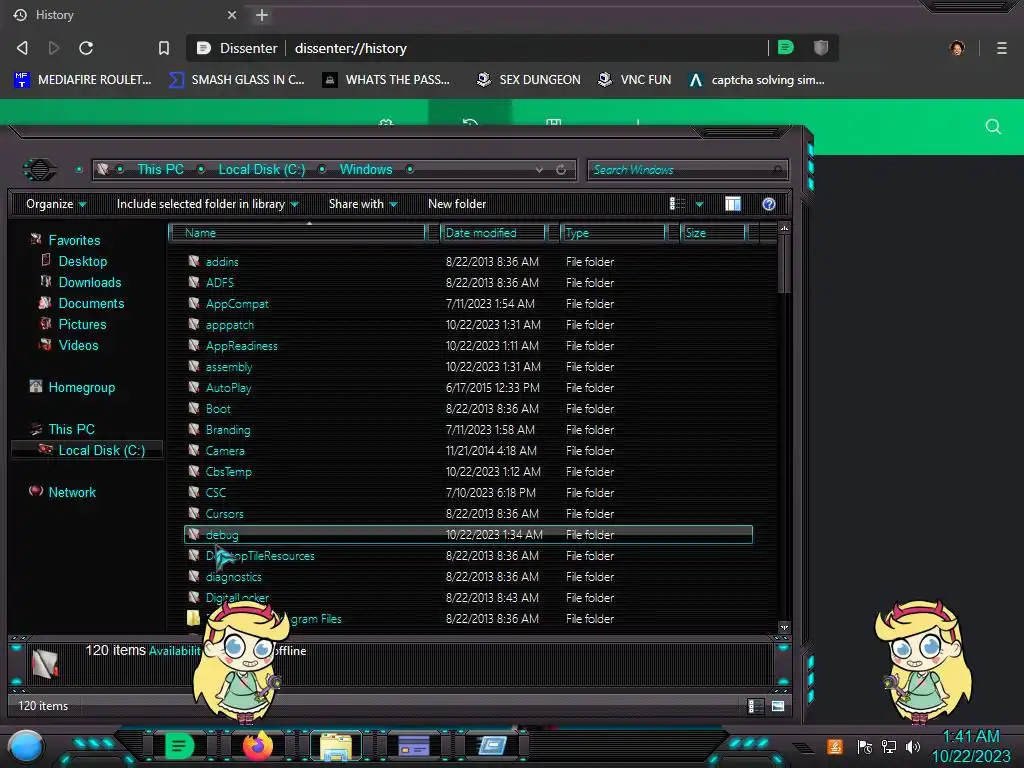Open more view options dropdown arrow
1024x768 pixels.
point(699,204)
